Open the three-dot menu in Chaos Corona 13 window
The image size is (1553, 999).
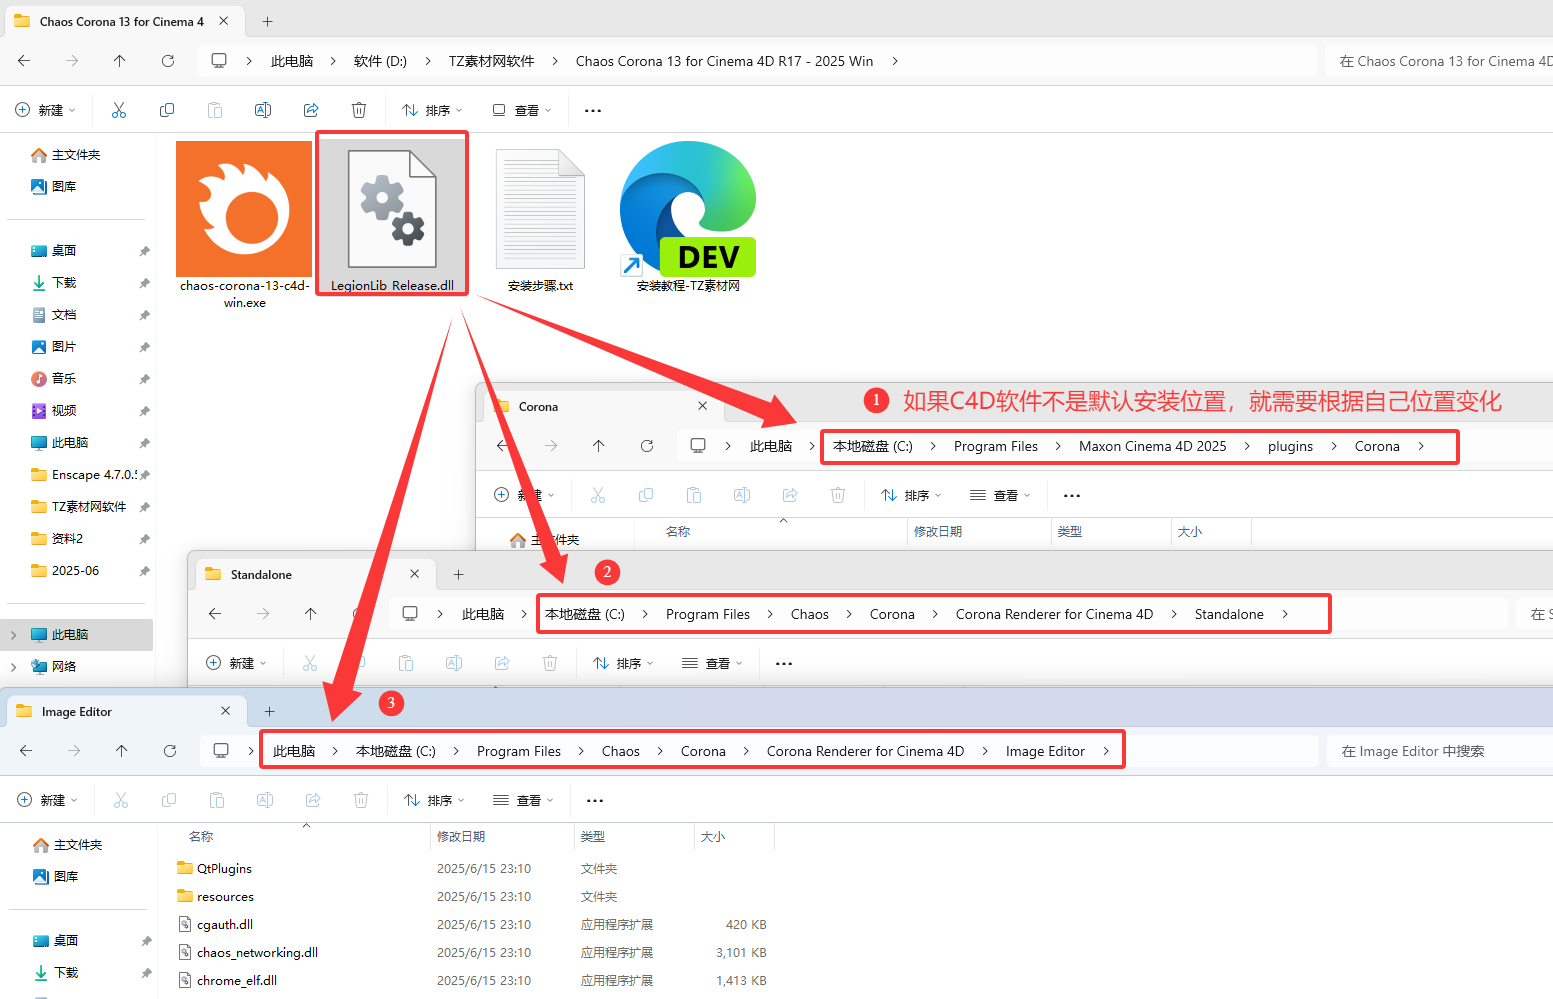(593, 110)
